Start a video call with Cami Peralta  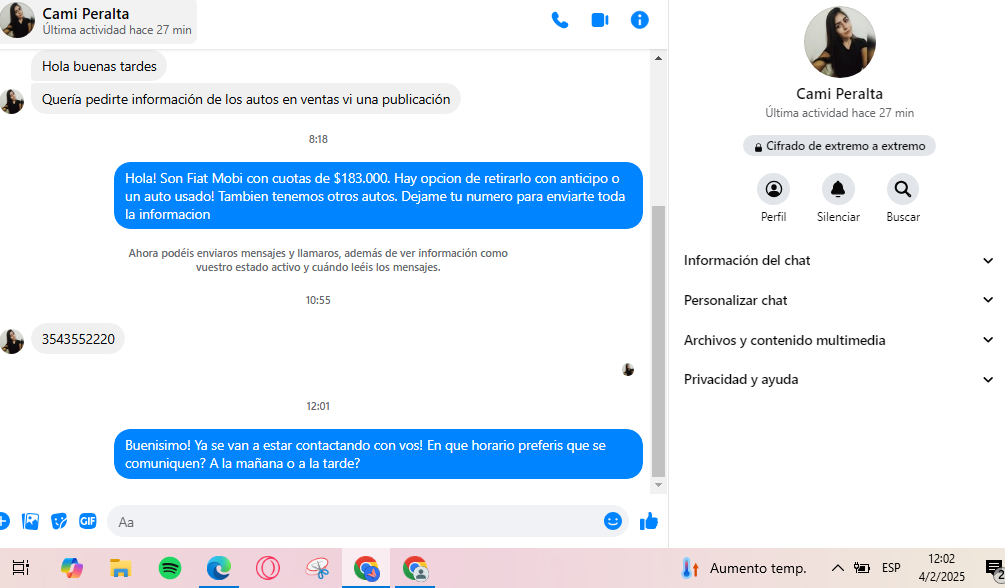(600, 21)
